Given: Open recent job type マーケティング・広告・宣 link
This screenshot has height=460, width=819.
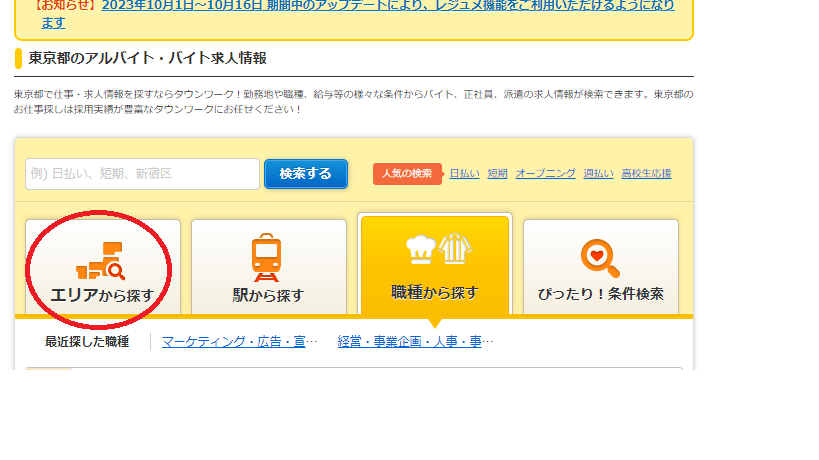Looking at the screenshot, I should tap(239, 342).
